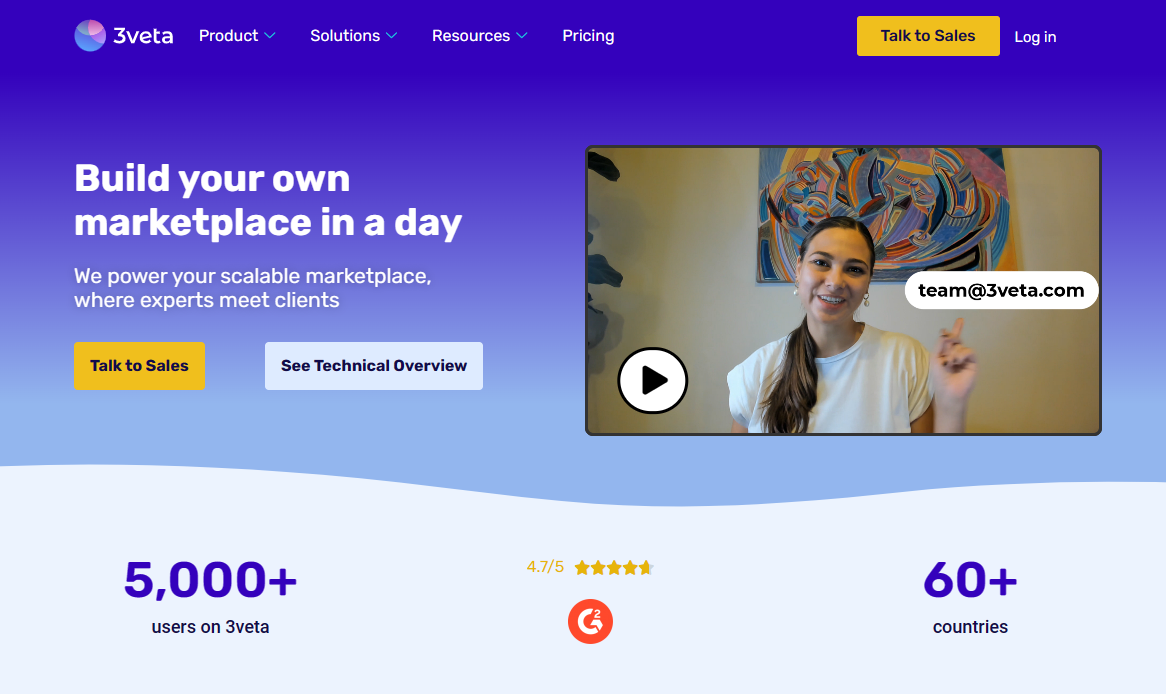Viewport: 1166px width, 694px height.
Task: Open the Resources dropdown
Action: coord(479,35)
